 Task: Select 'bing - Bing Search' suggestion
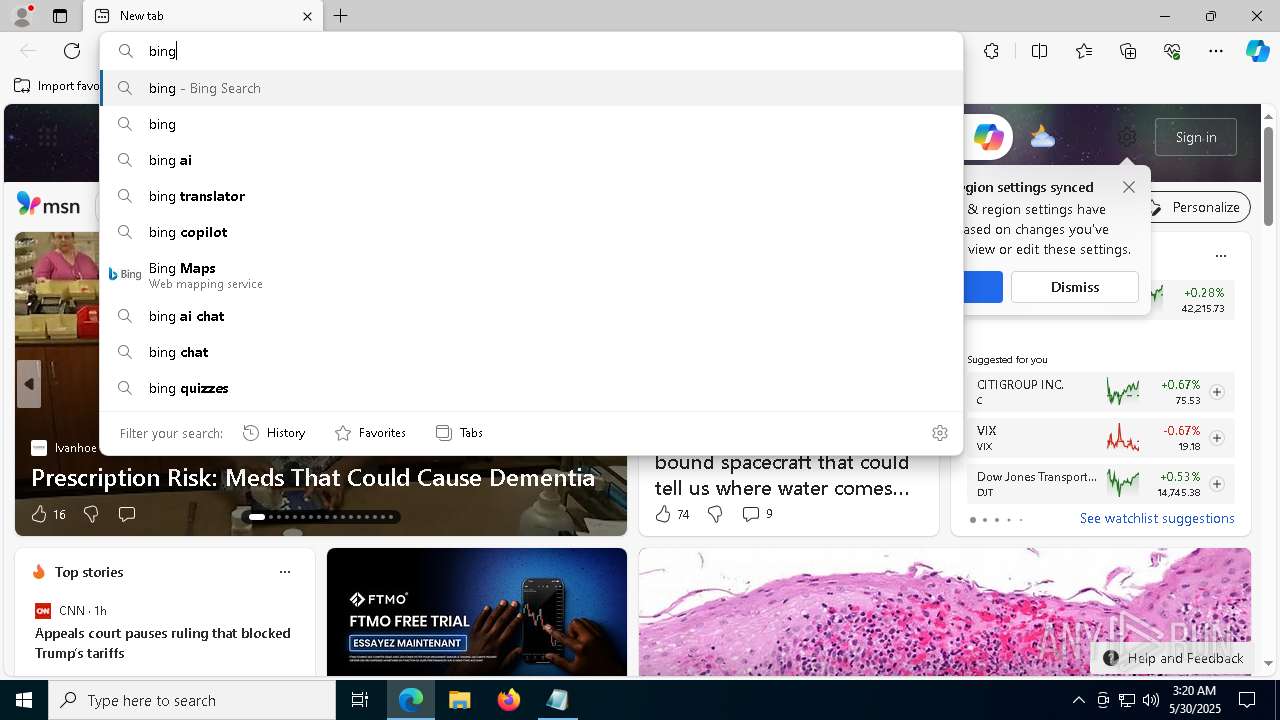click(x=531, y=88)
